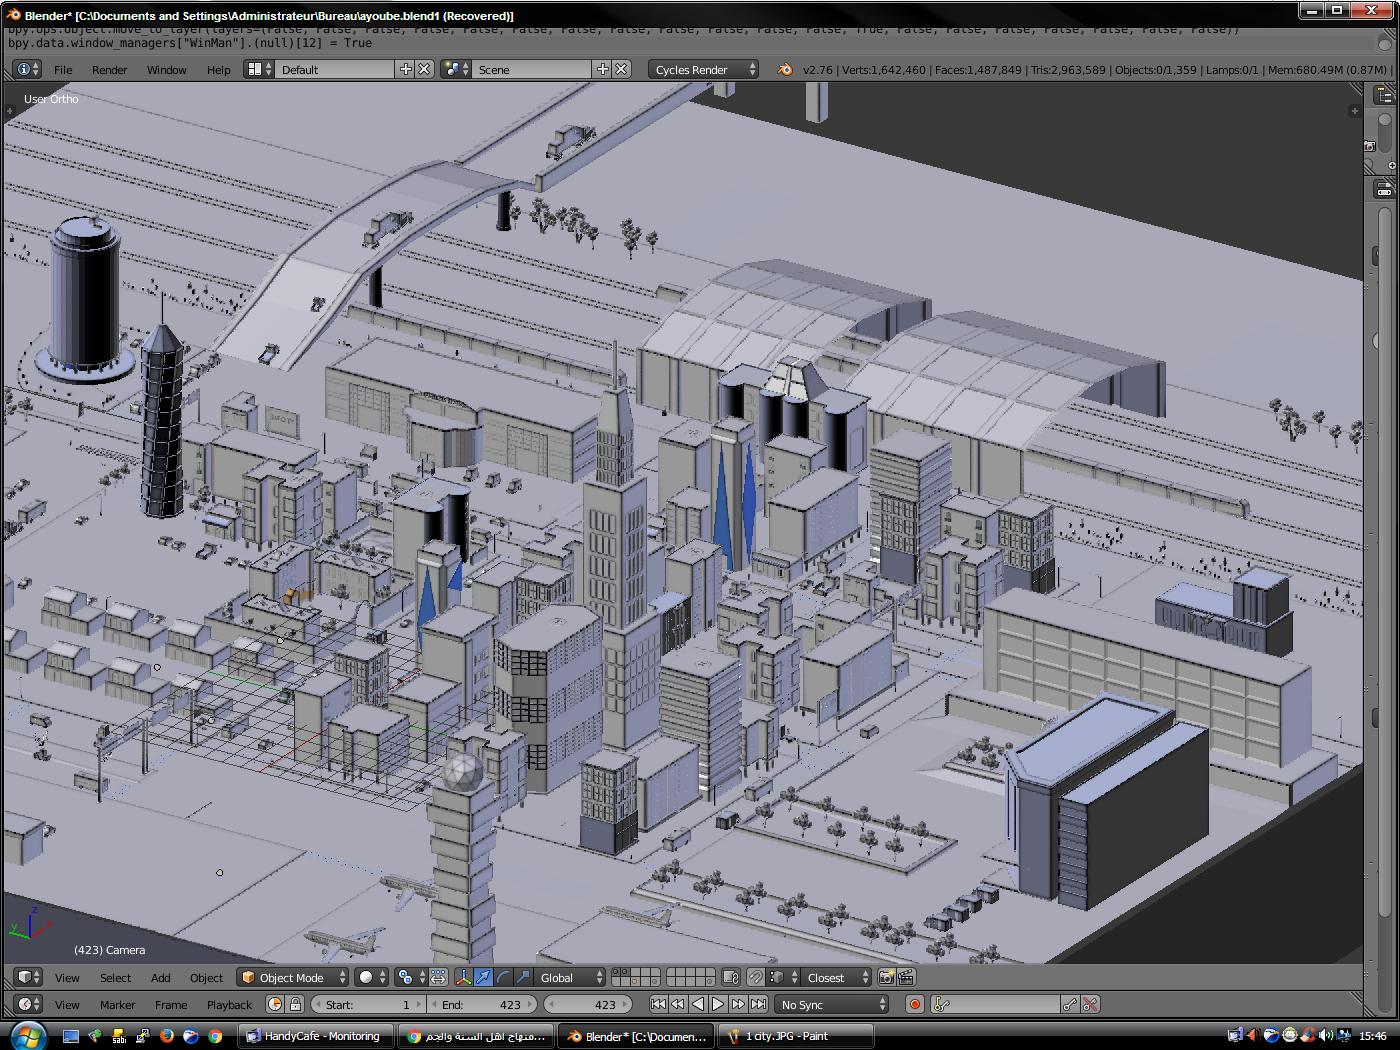Expand the No Sync playback dropdown
This screenshot has height=1050, width=1400.
833,1004
